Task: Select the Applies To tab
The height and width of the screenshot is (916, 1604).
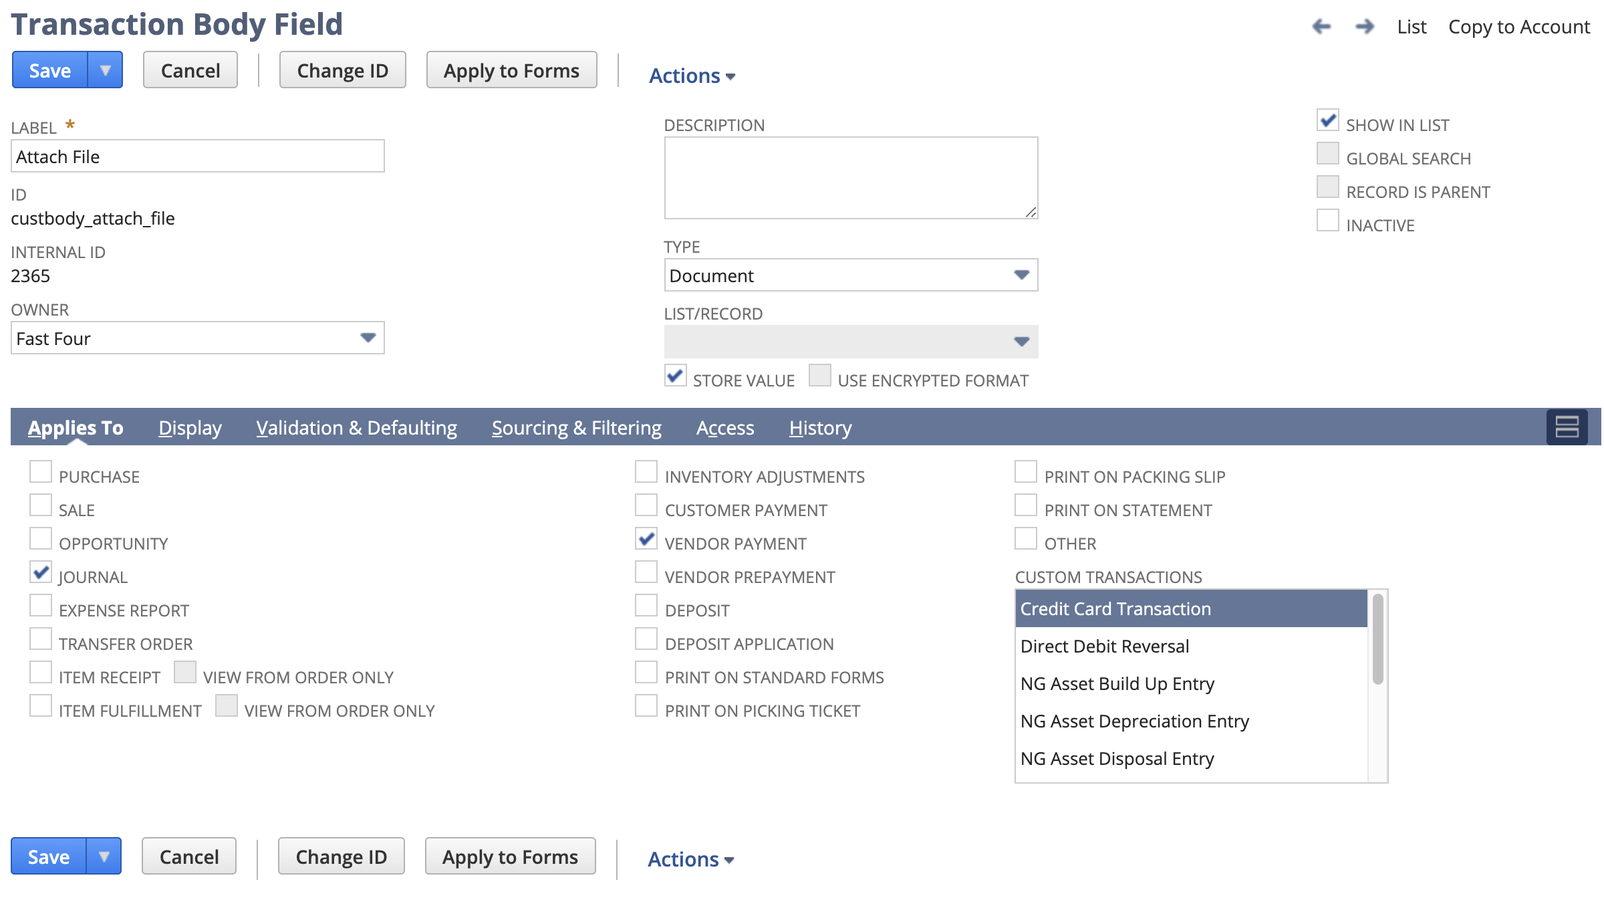Action: click(76, 428)
